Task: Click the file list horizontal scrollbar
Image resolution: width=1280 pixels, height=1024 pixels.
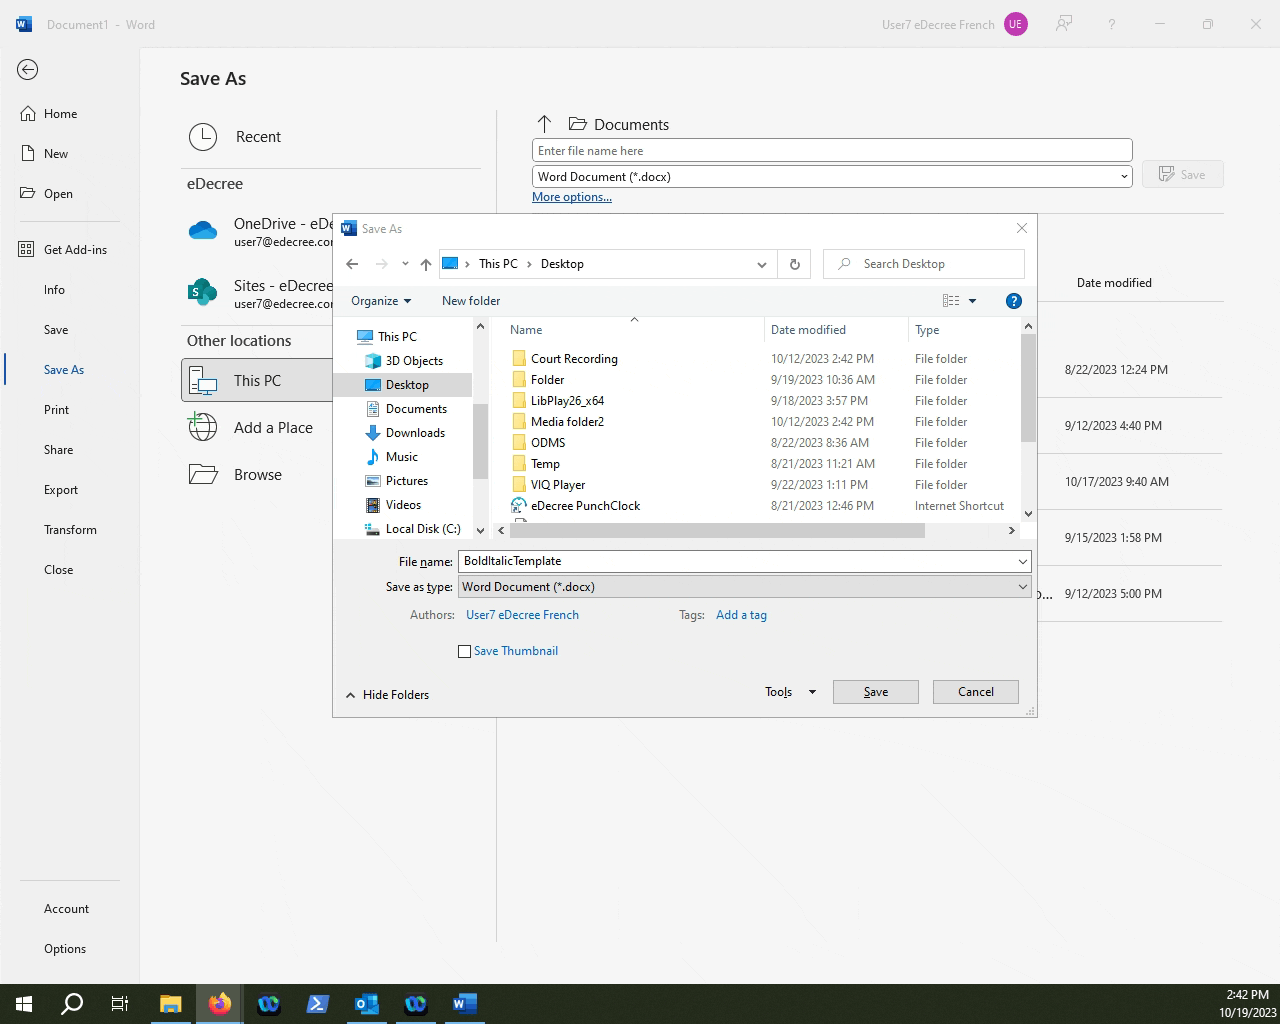Action: tap(717, 531)
